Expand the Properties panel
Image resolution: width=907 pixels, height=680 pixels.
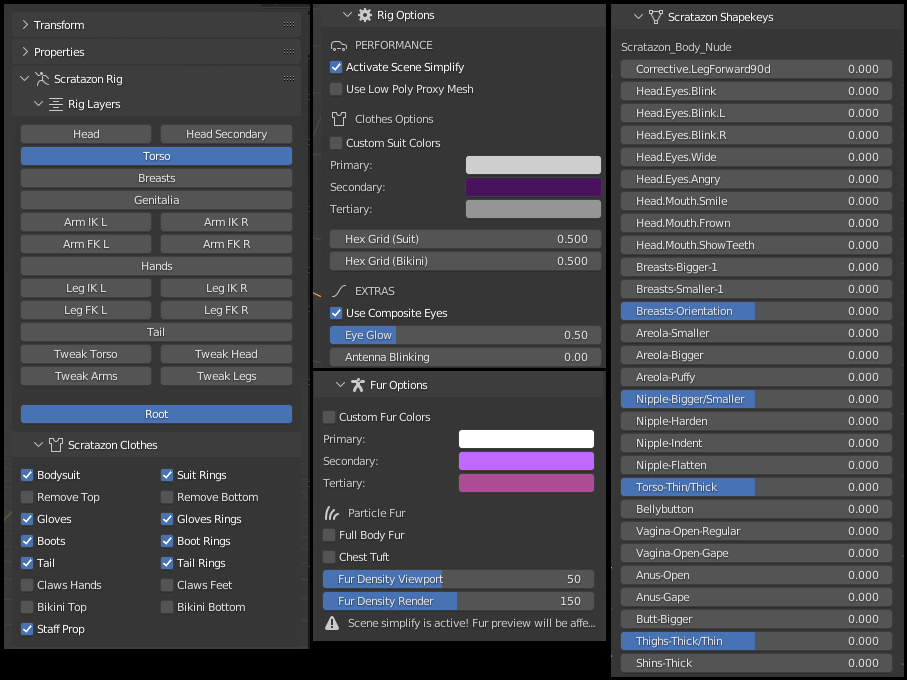25,52
